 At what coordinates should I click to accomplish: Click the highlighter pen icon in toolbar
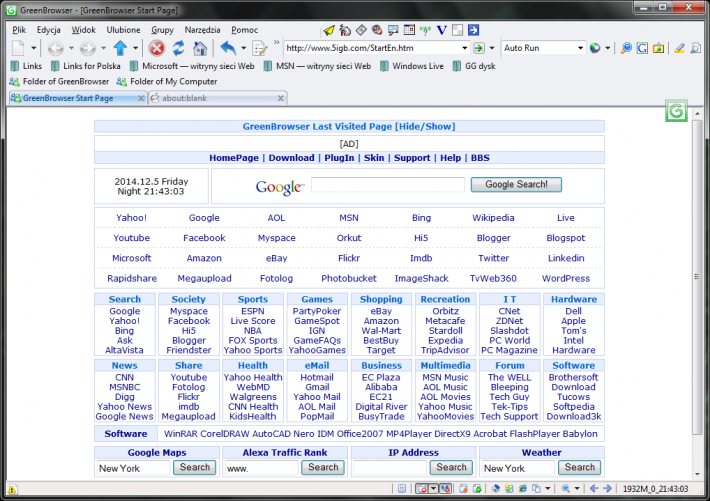tap(679, 48)
